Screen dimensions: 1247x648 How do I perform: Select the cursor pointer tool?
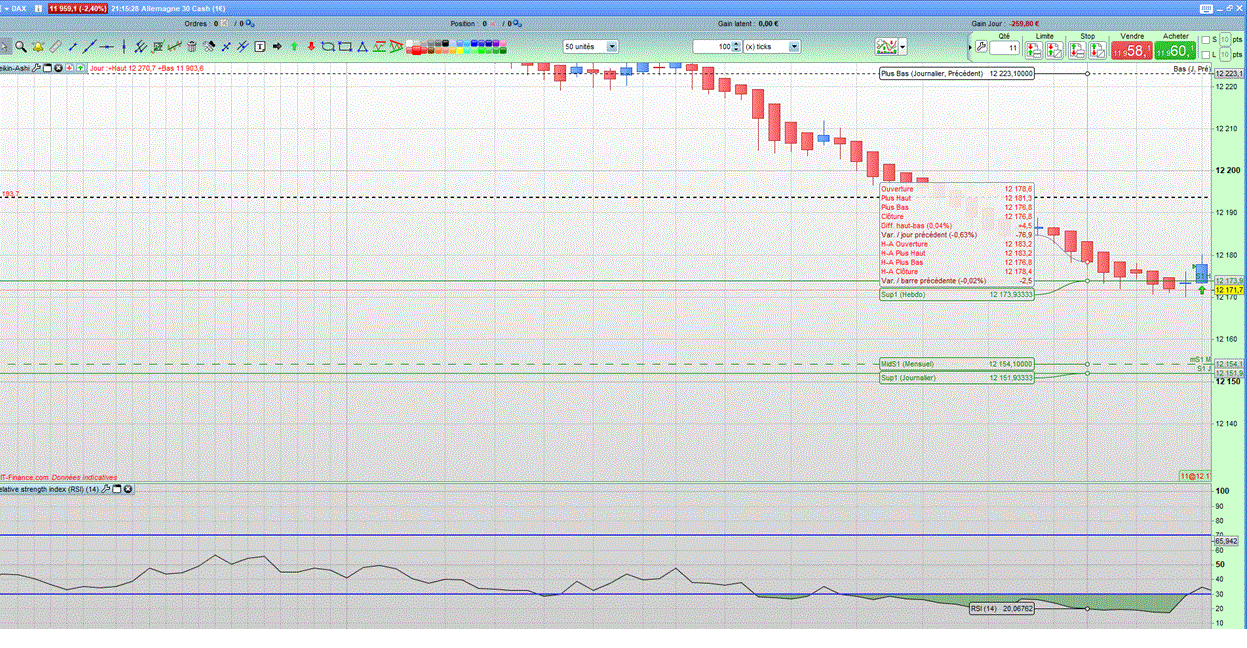pos(5,46)
